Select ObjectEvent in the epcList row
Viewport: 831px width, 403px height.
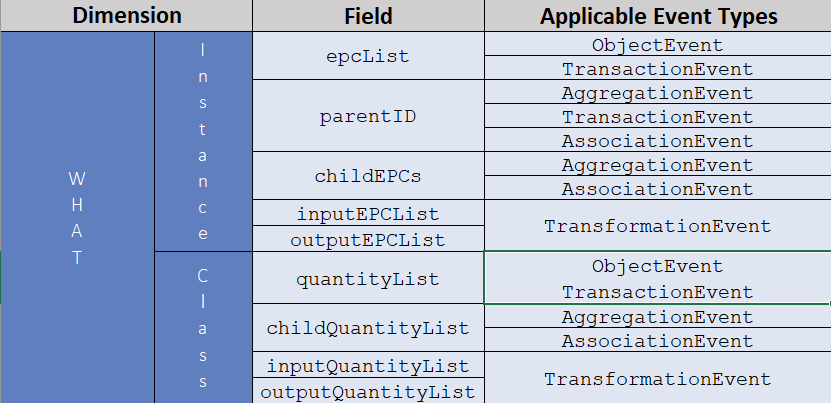click(x=657, y=45)
